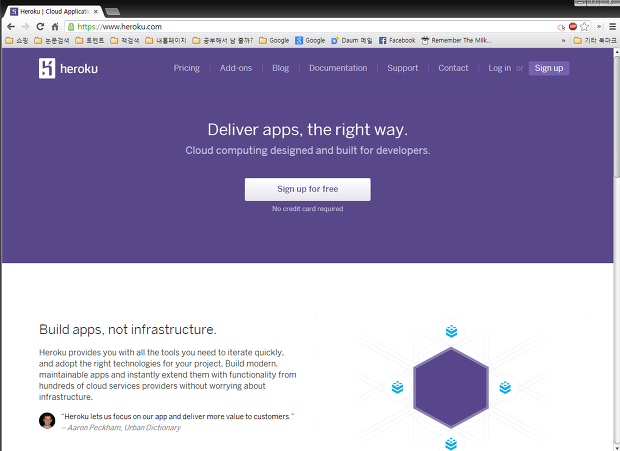Show hidden extensions via chevron in toolbar
This screenshot has height=451, width=620.
(599, 26)
